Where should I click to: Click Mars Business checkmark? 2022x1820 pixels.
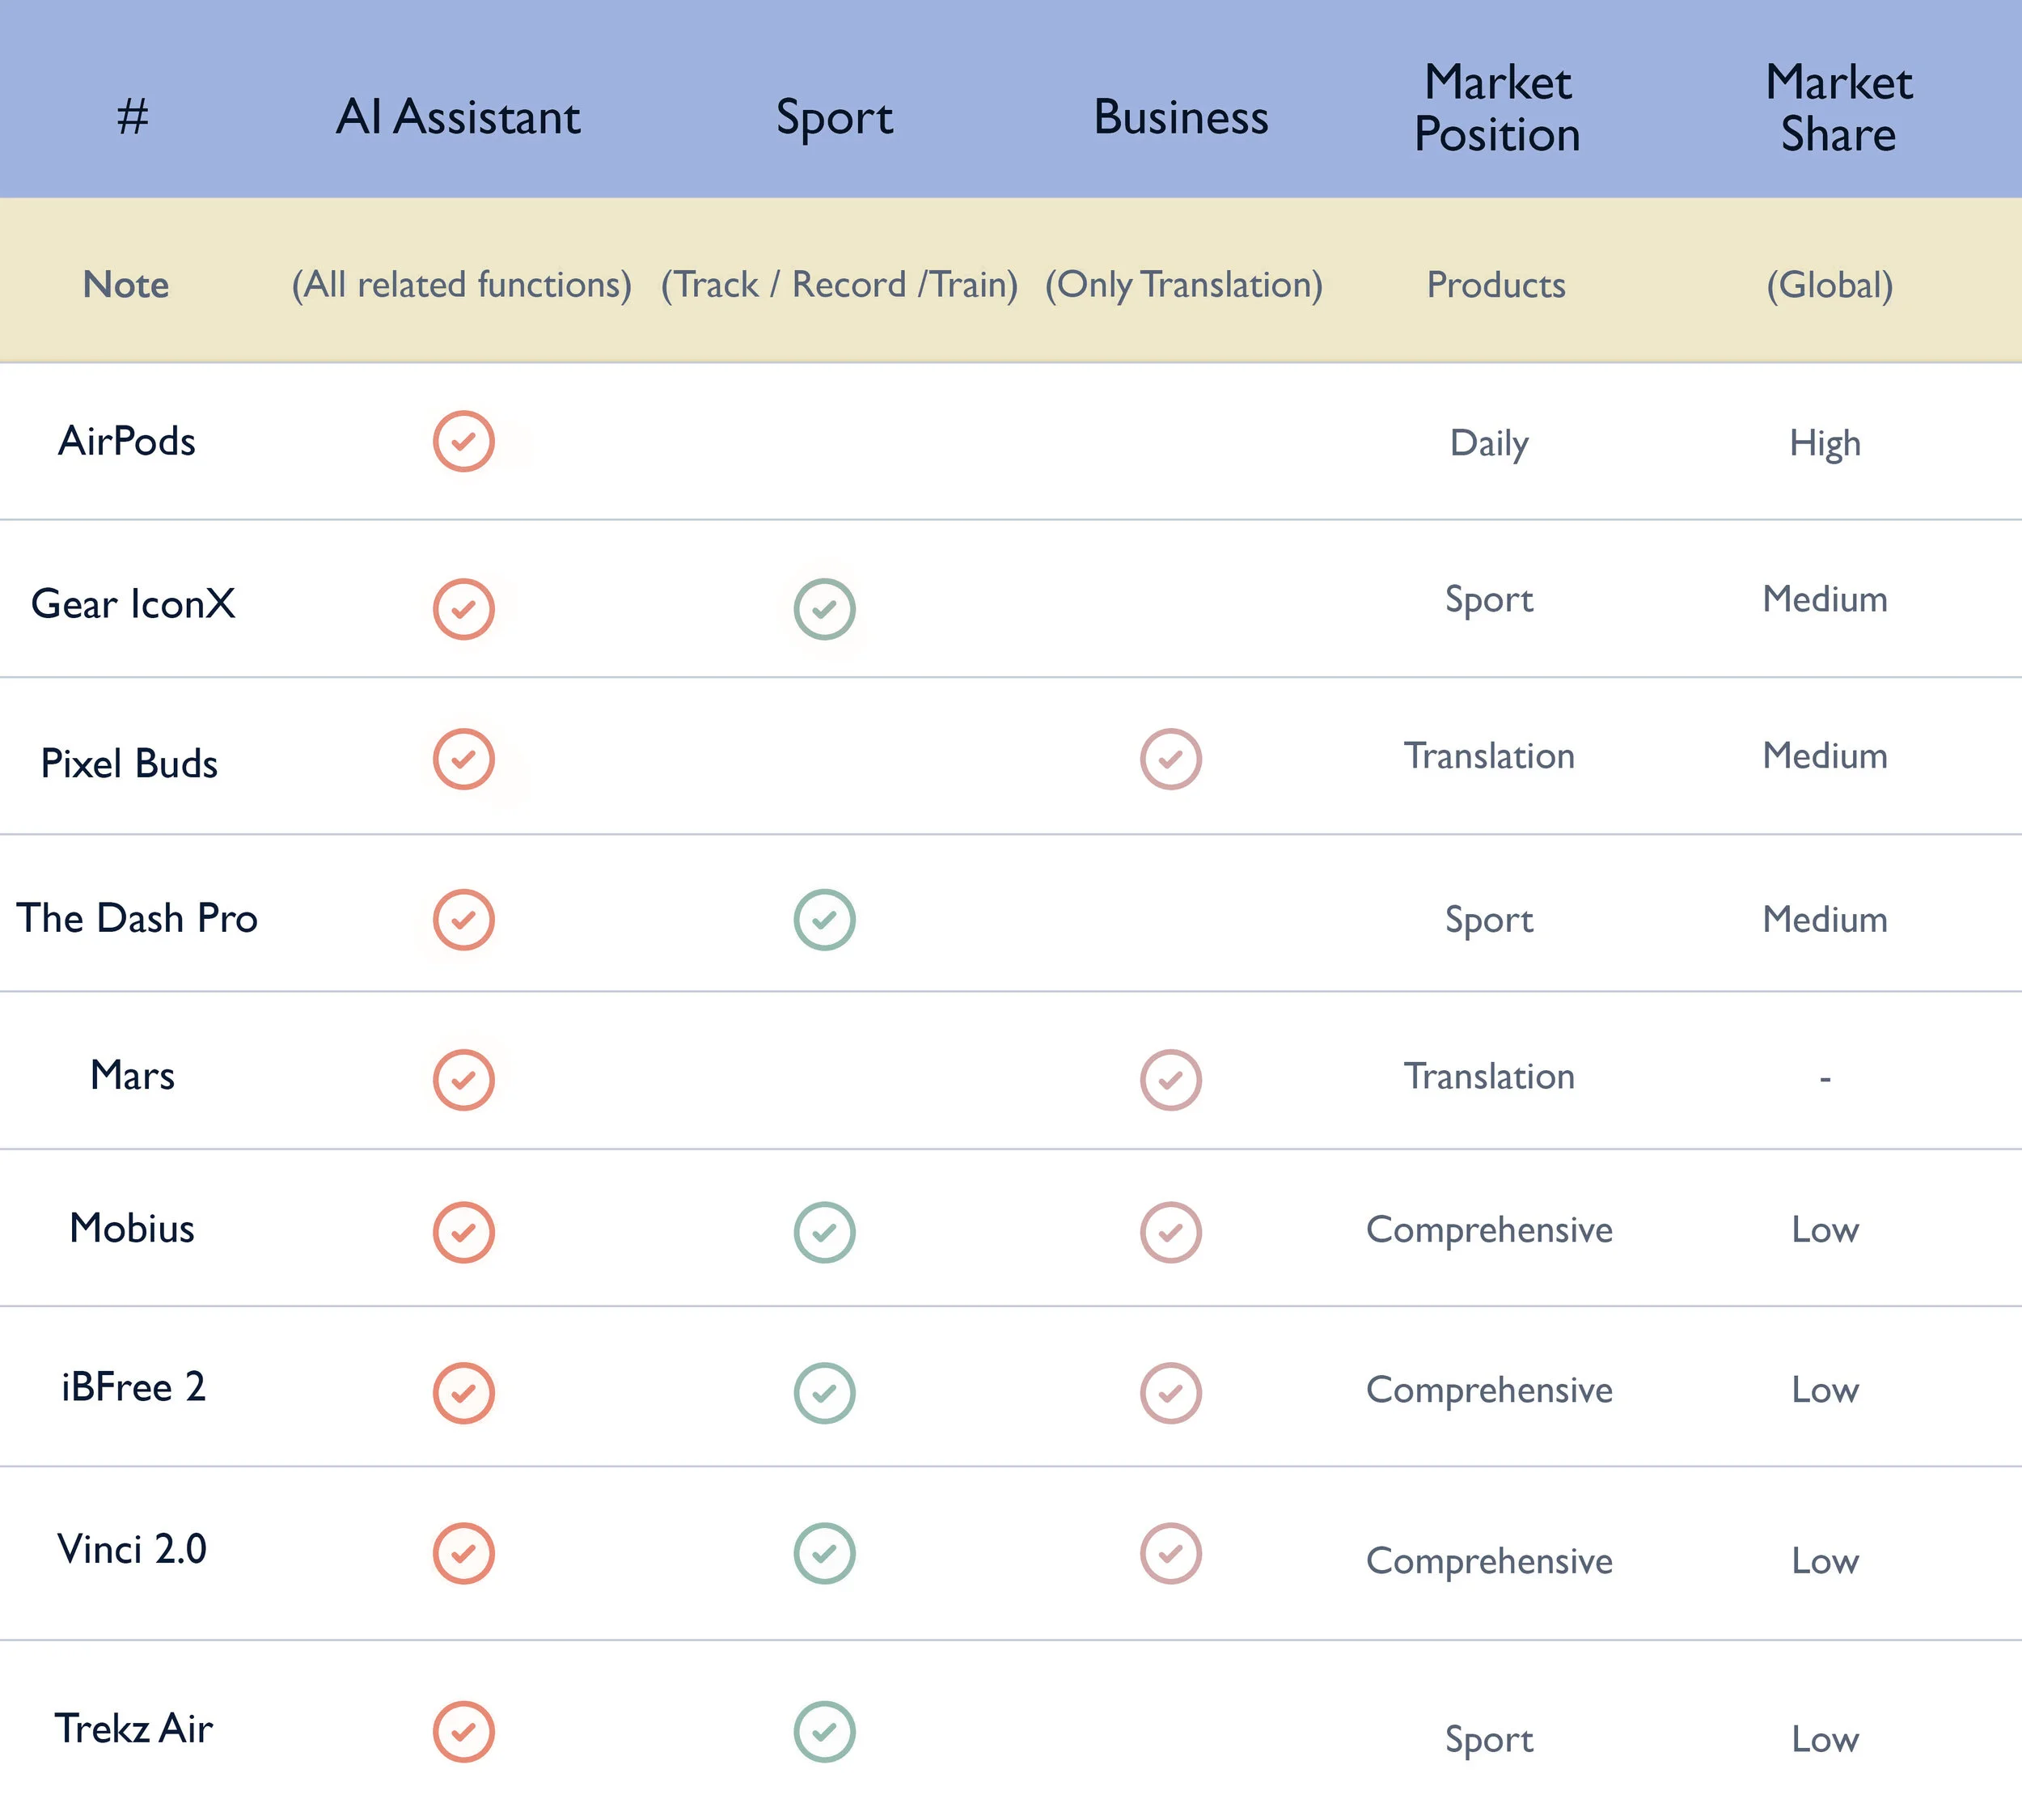pyautogui.click(x=1170, y=1080)
